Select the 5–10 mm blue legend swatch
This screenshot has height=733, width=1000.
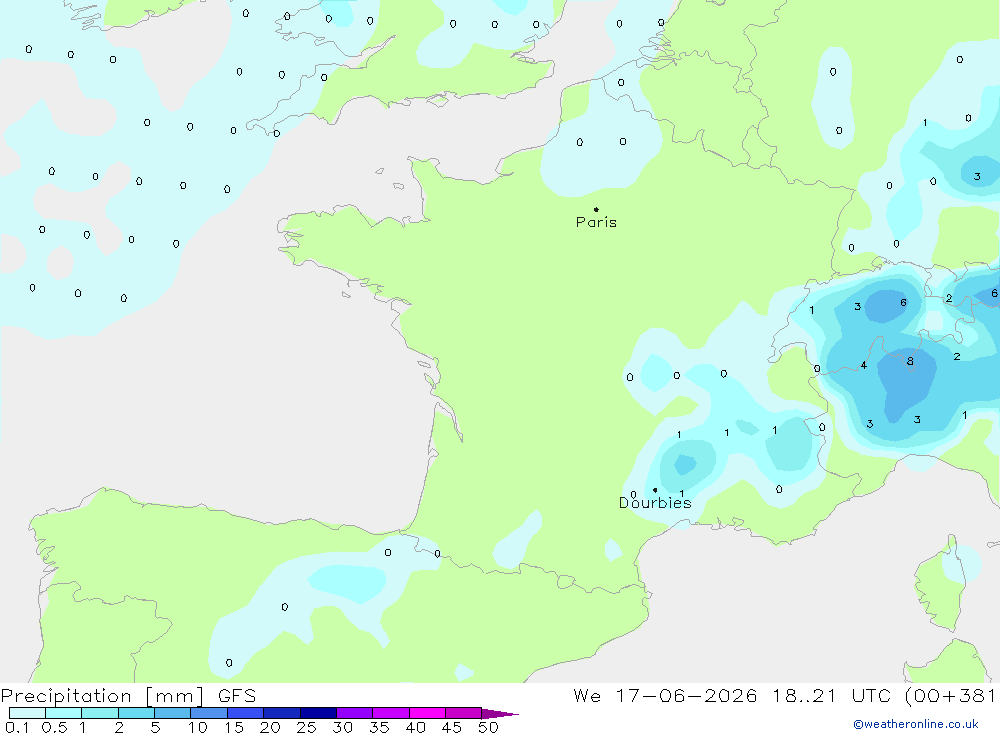click(x=173, y=713)
